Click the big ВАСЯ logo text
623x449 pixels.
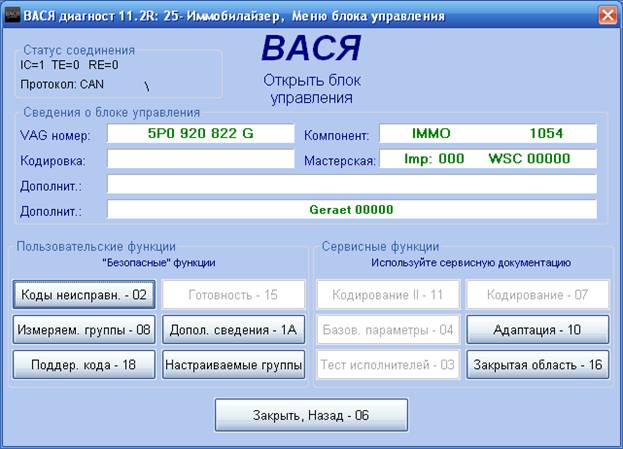click(x=311, y=48)
